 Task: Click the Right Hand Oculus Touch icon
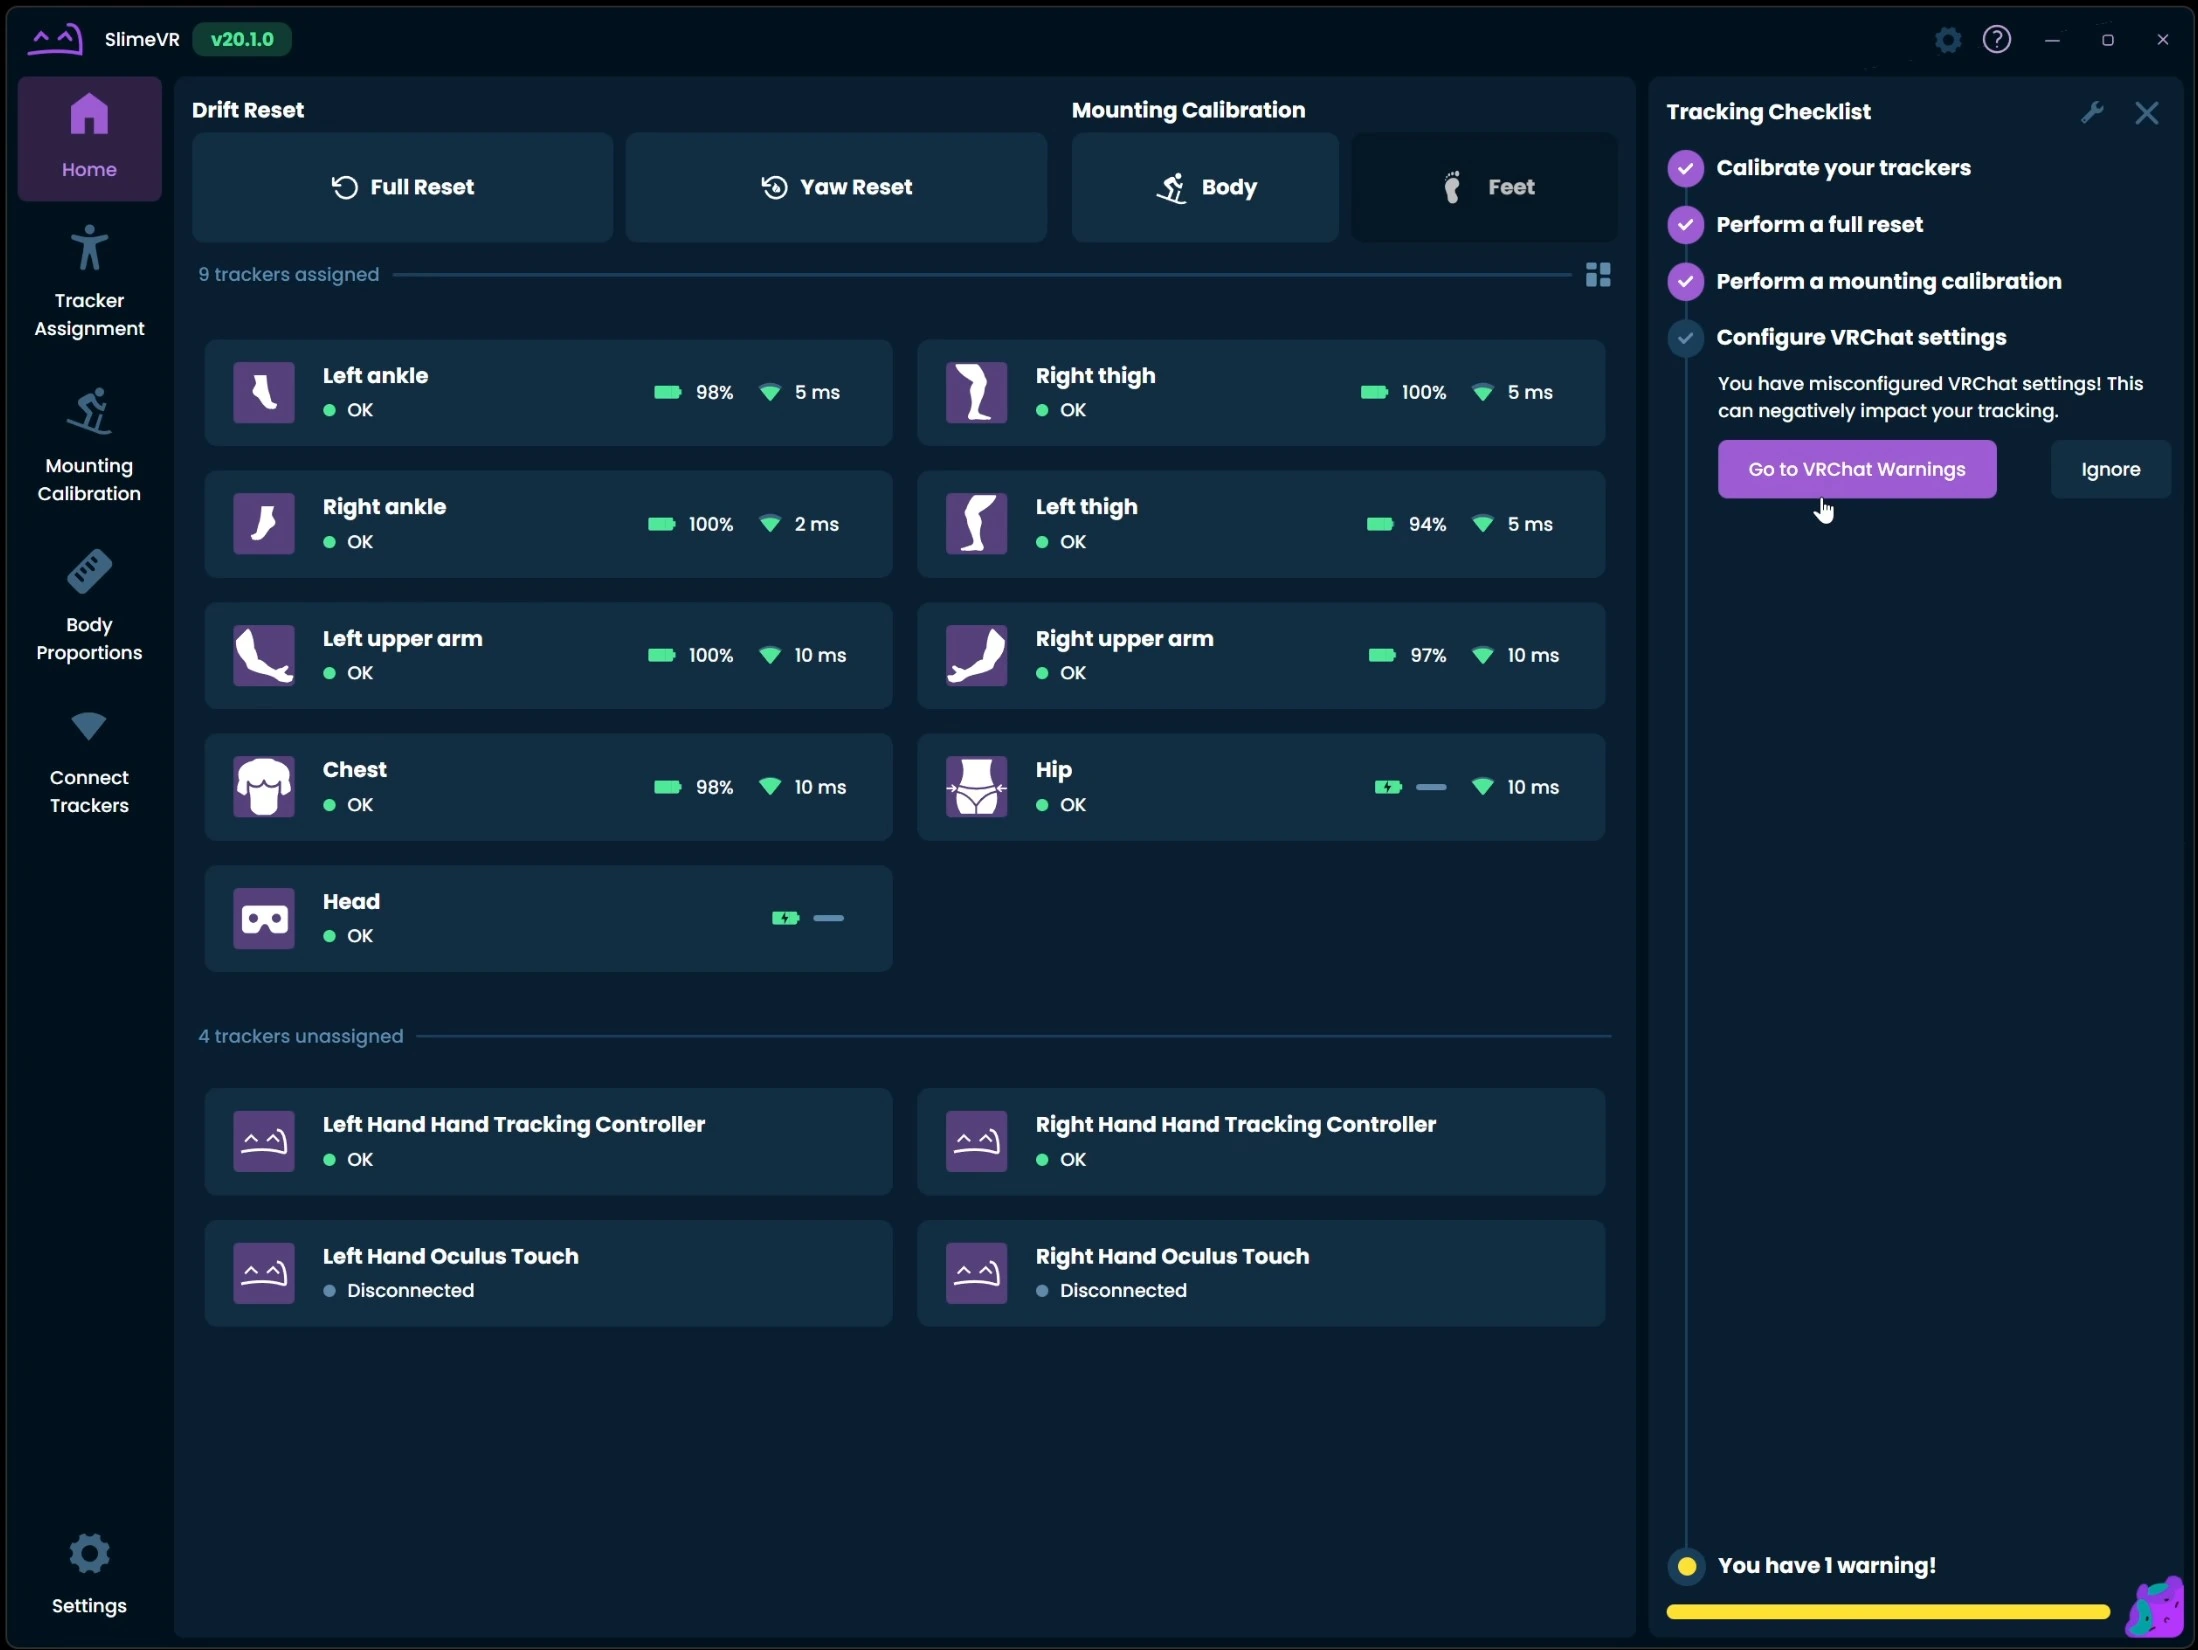[x=977, y=1273]
